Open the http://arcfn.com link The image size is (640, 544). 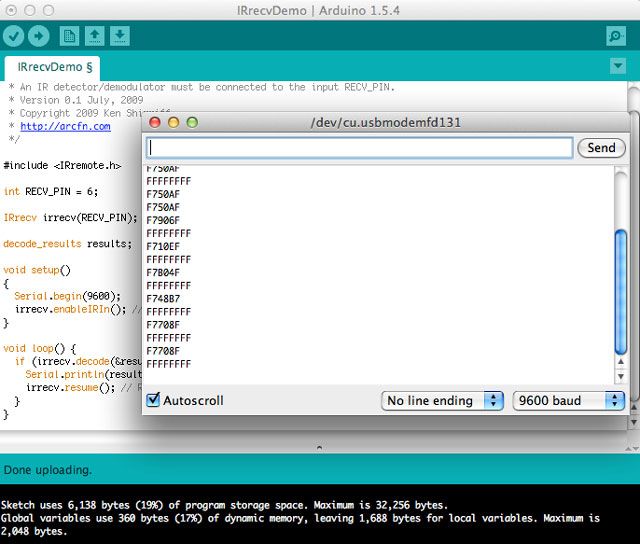point(65,127)
